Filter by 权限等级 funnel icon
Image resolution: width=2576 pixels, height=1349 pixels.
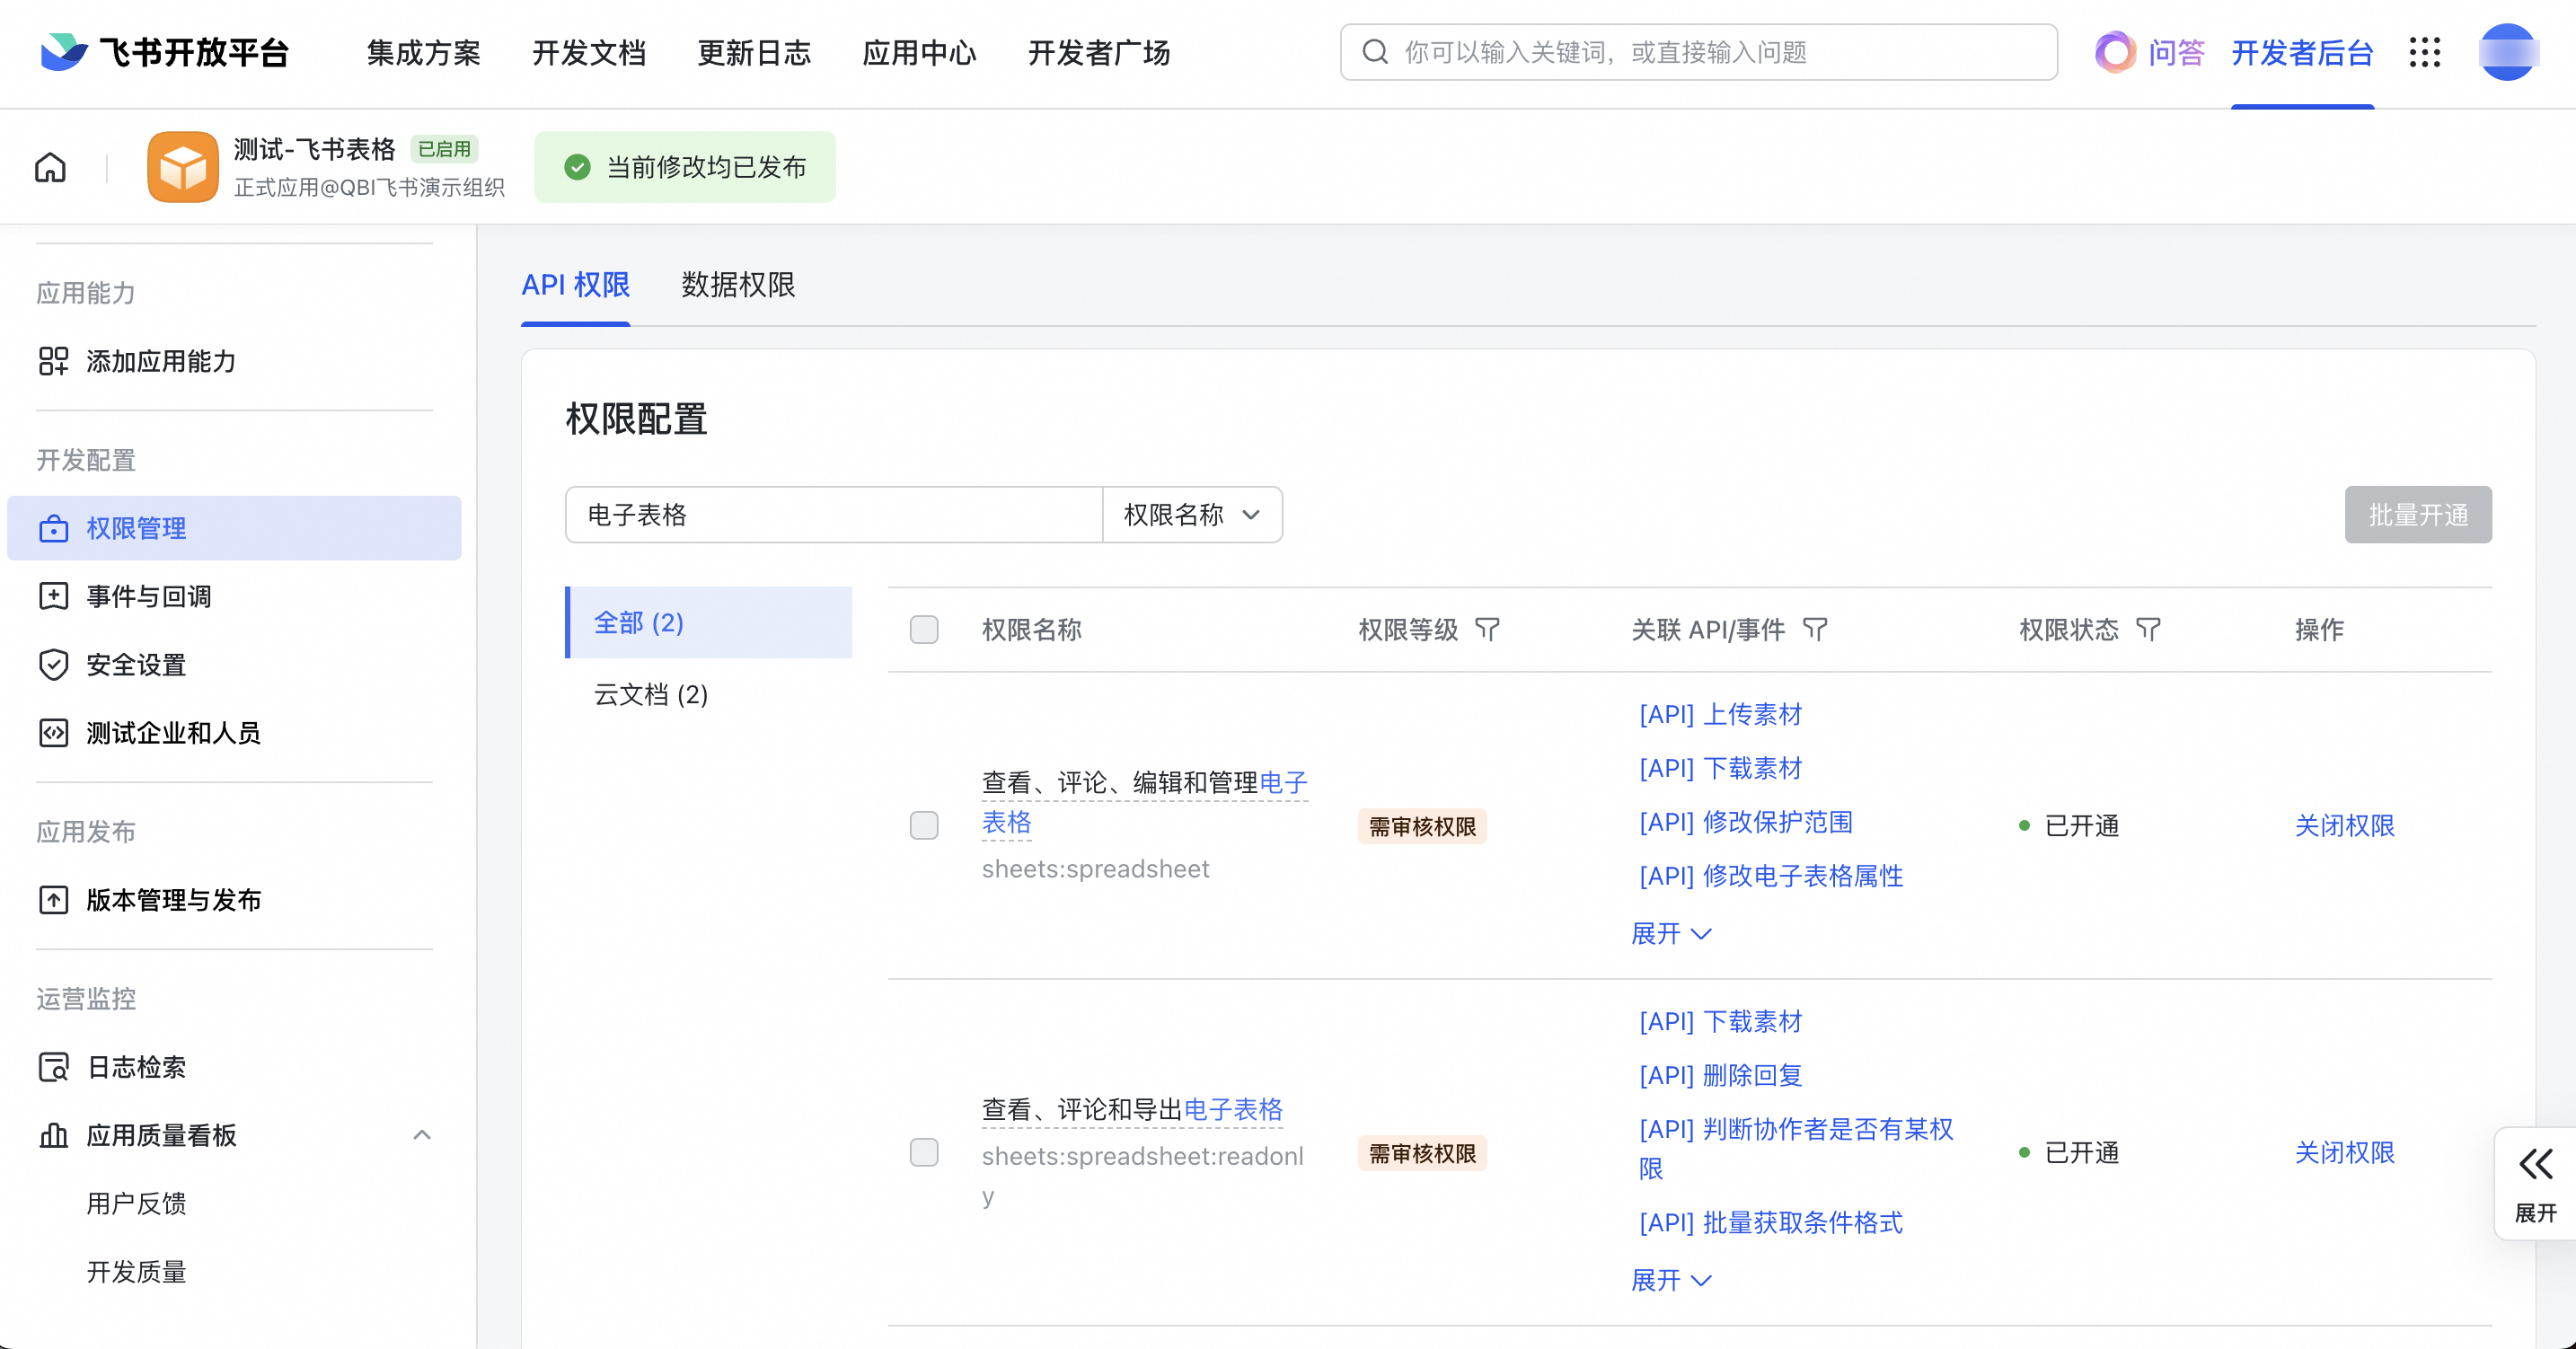point(1487,629)
